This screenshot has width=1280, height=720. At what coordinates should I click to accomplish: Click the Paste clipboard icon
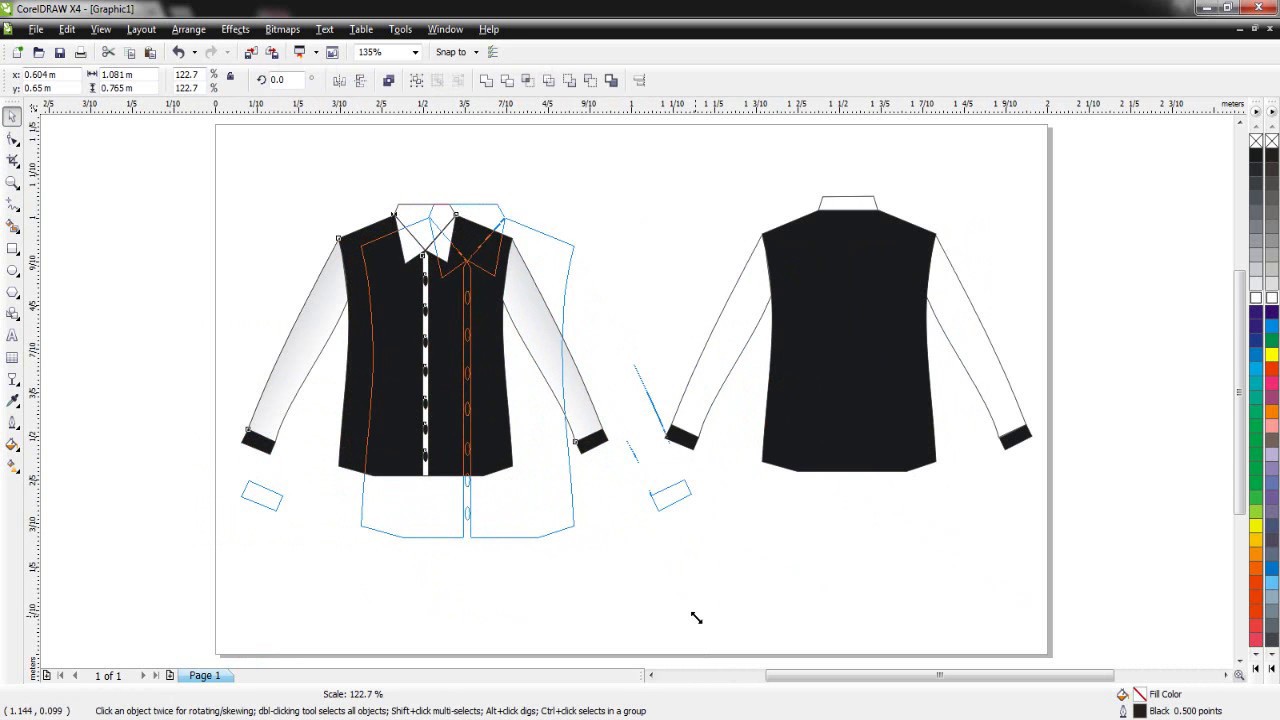[150, 52]
